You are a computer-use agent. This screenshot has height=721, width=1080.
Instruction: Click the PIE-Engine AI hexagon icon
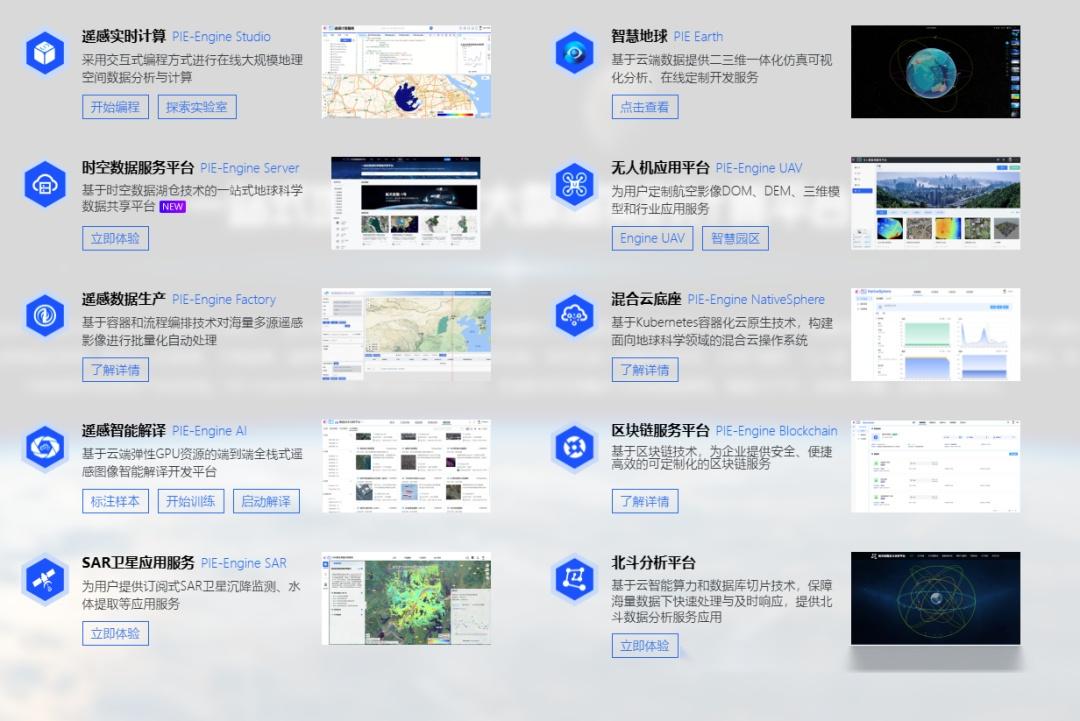pos(44,447)
